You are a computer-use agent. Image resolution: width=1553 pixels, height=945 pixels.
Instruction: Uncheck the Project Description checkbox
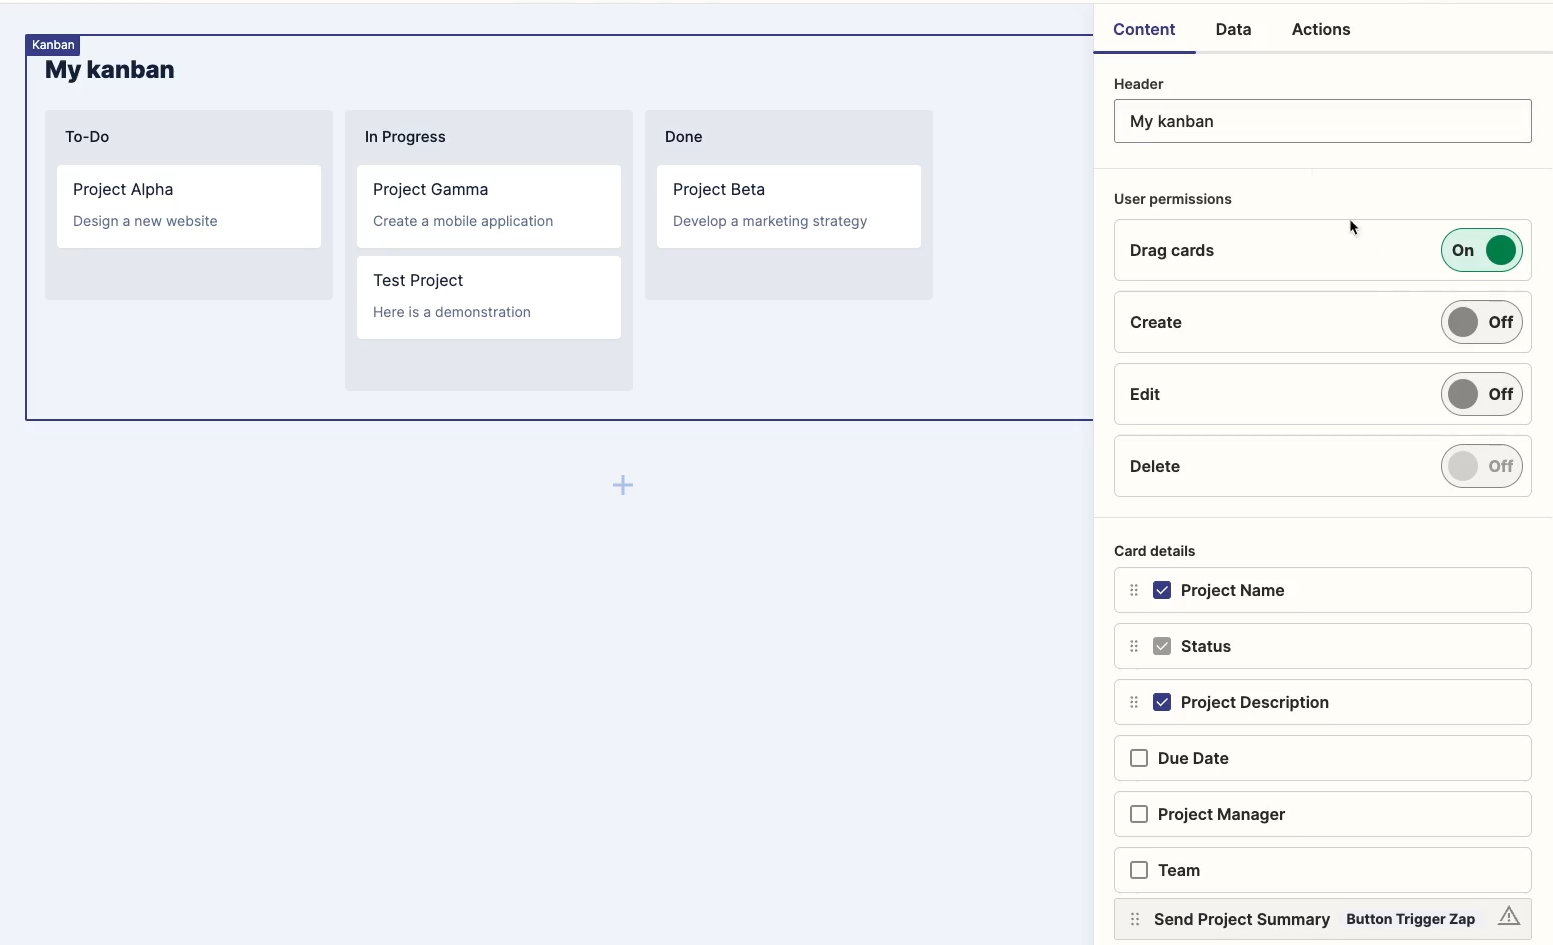click(1162, 702)
